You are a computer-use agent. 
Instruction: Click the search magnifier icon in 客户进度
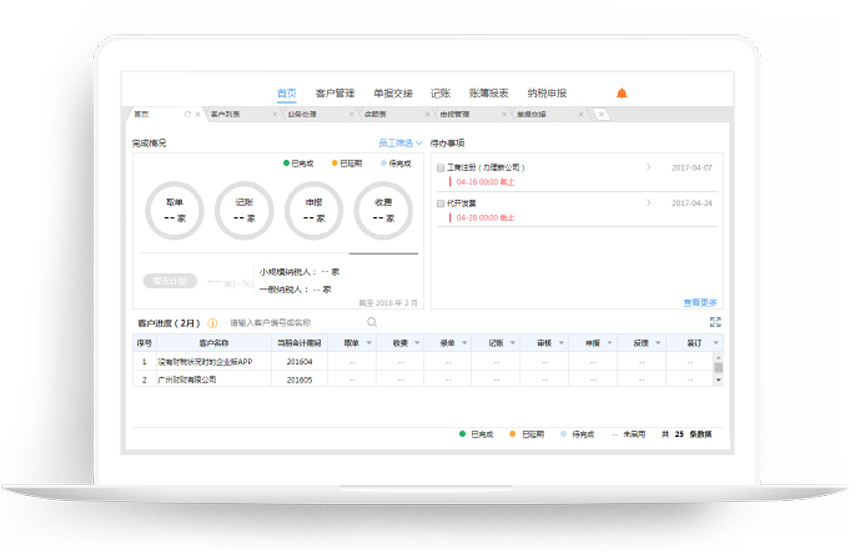[x=372, y=322]
